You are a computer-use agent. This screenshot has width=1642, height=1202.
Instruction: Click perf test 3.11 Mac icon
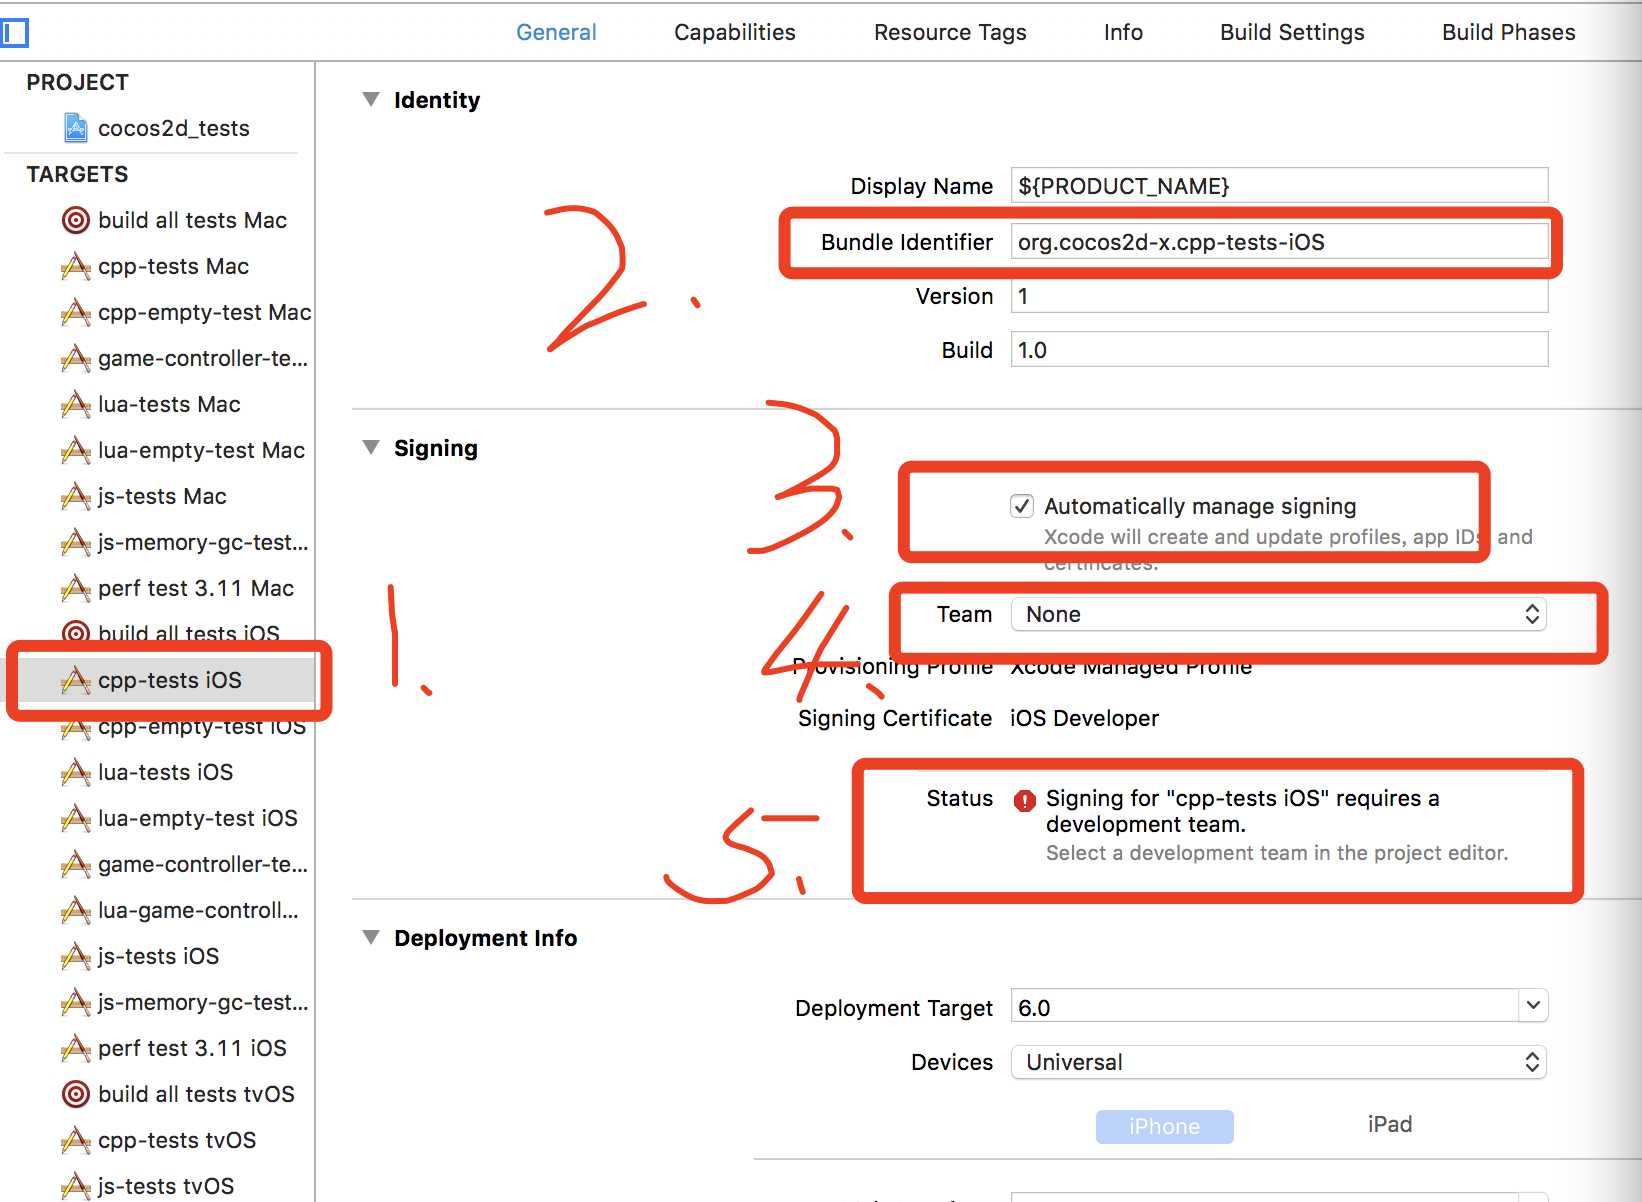pyautogui.click(x=75, y=588)
